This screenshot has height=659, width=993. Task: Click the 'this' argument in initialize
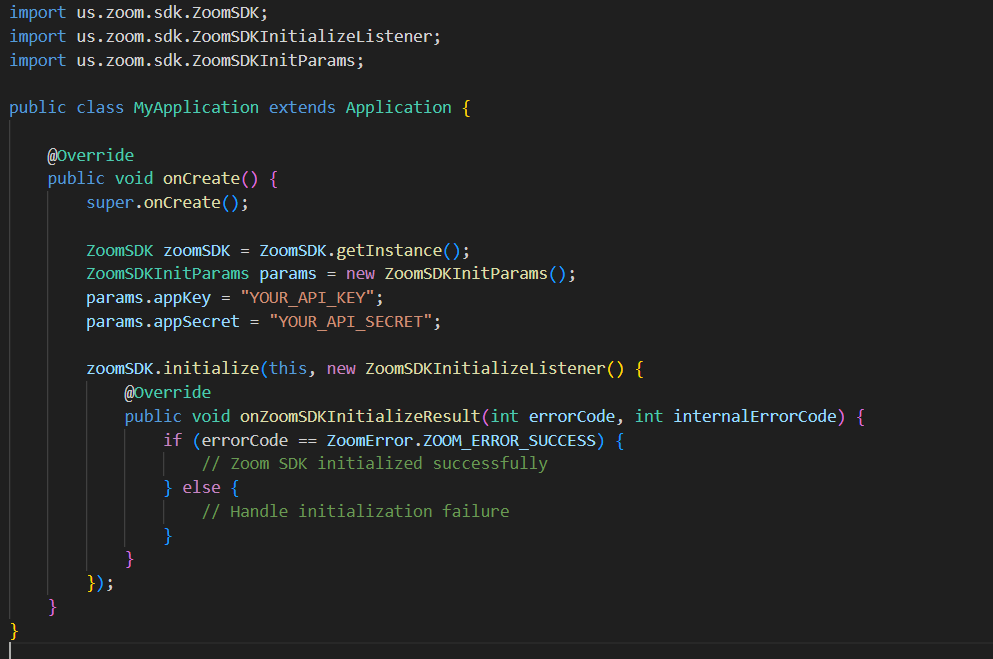288,369
